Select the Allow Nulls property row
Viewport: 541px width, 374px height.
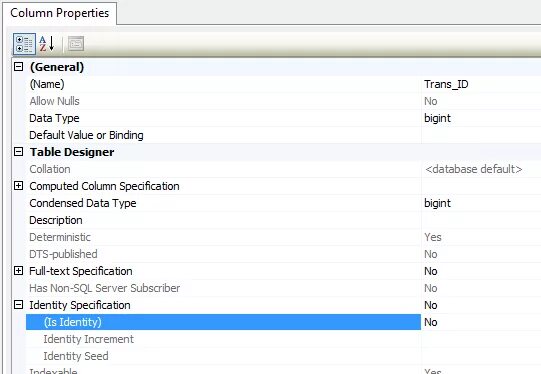click(x=223, y=101)
